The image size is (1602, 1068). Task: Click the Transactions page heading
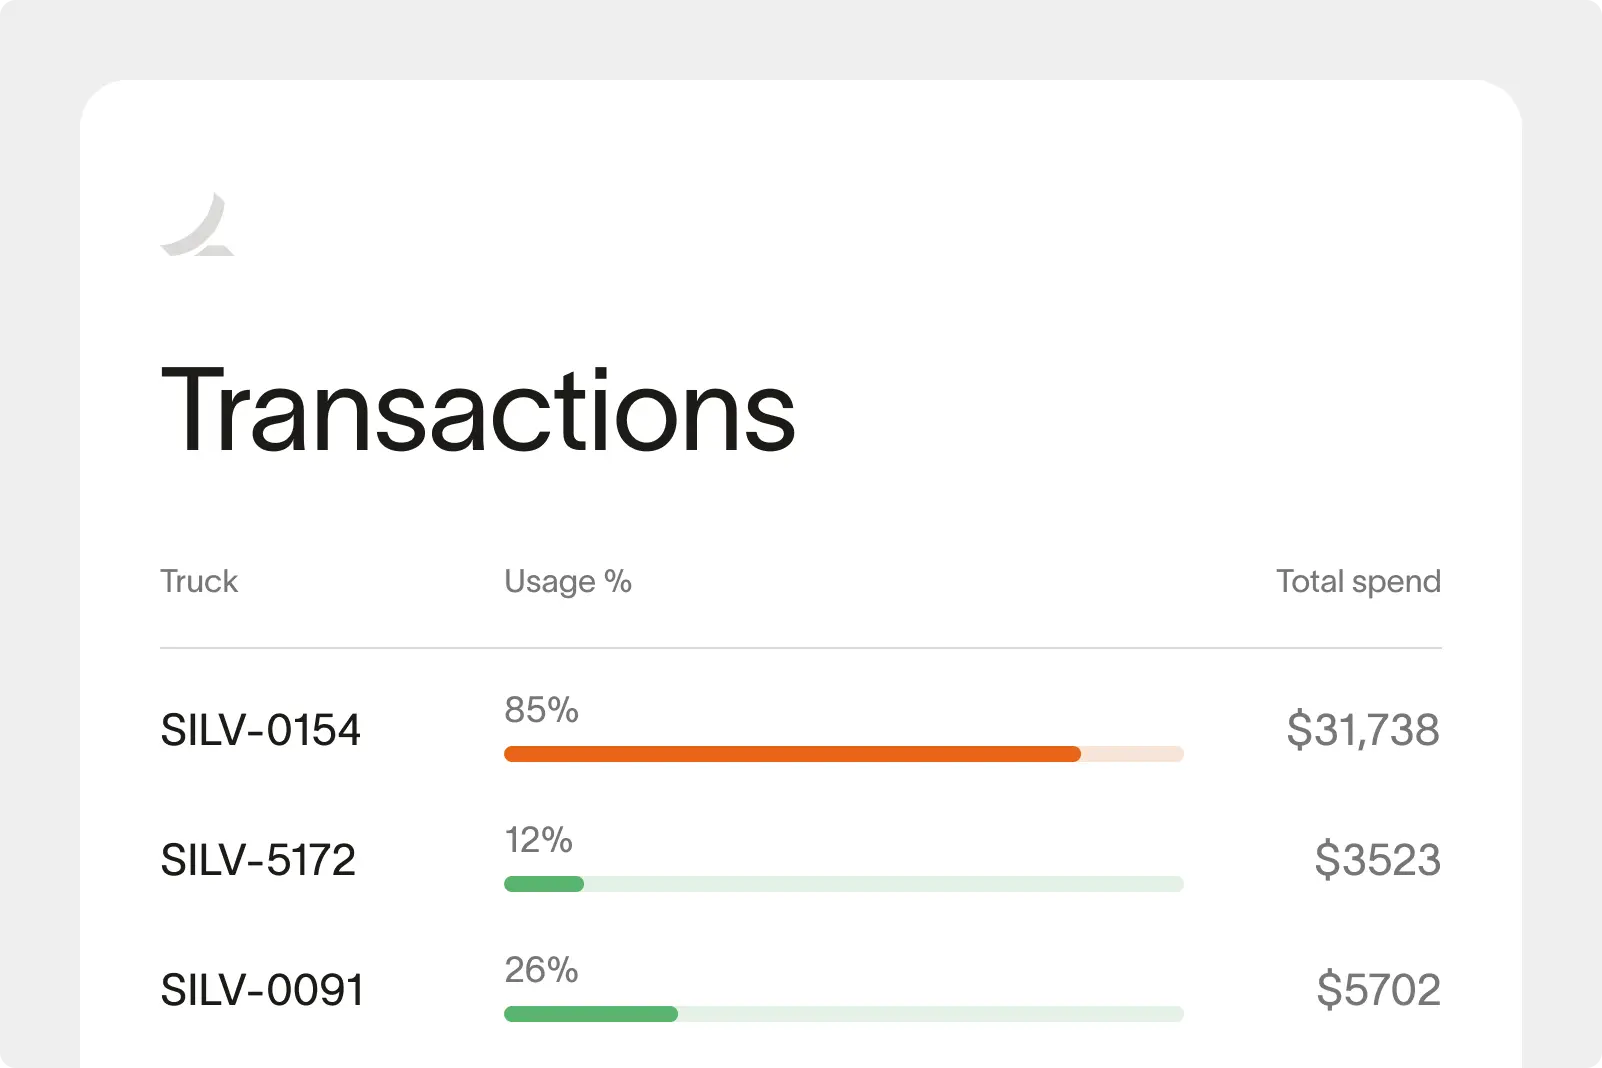(x=478, y=411)
